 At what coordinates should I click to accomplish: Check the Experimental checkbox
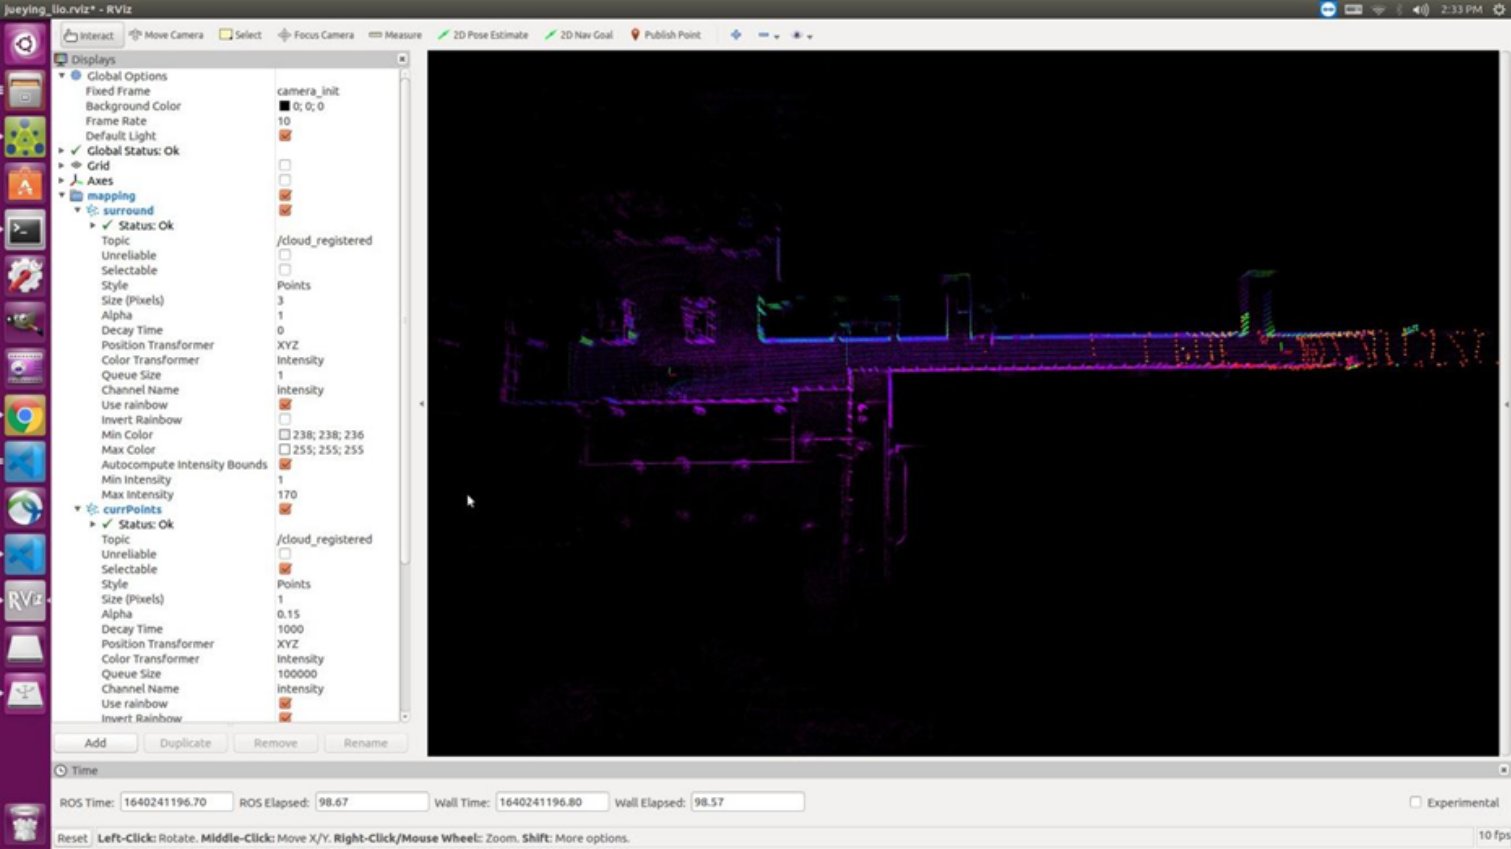tap(1415, 802)
